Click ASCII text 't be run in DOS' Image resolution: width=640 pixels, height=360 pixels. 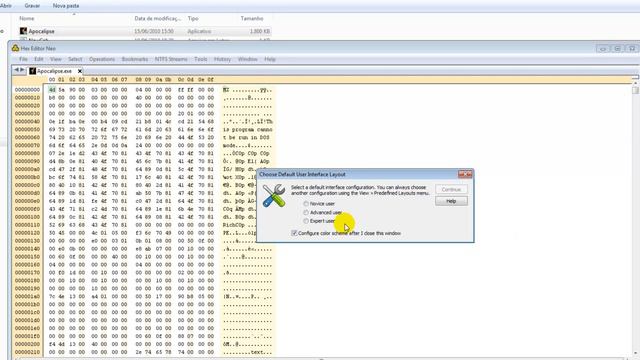coord(246,137)
